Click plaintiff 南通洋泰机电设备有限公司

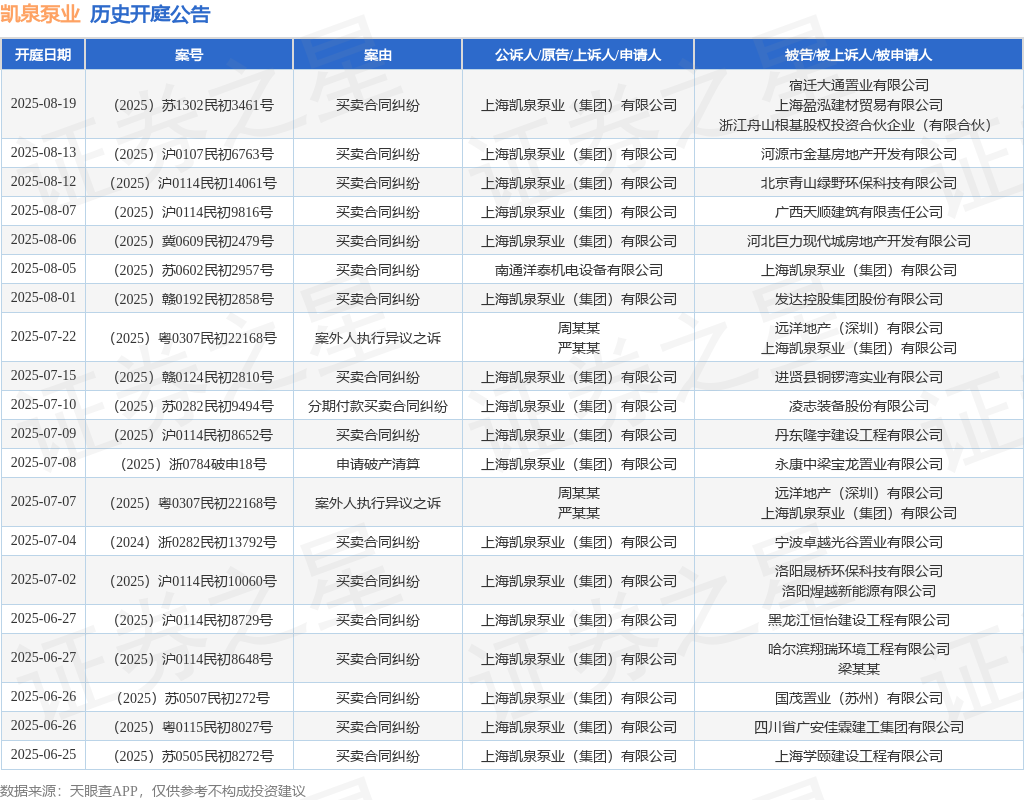point(578,270)
